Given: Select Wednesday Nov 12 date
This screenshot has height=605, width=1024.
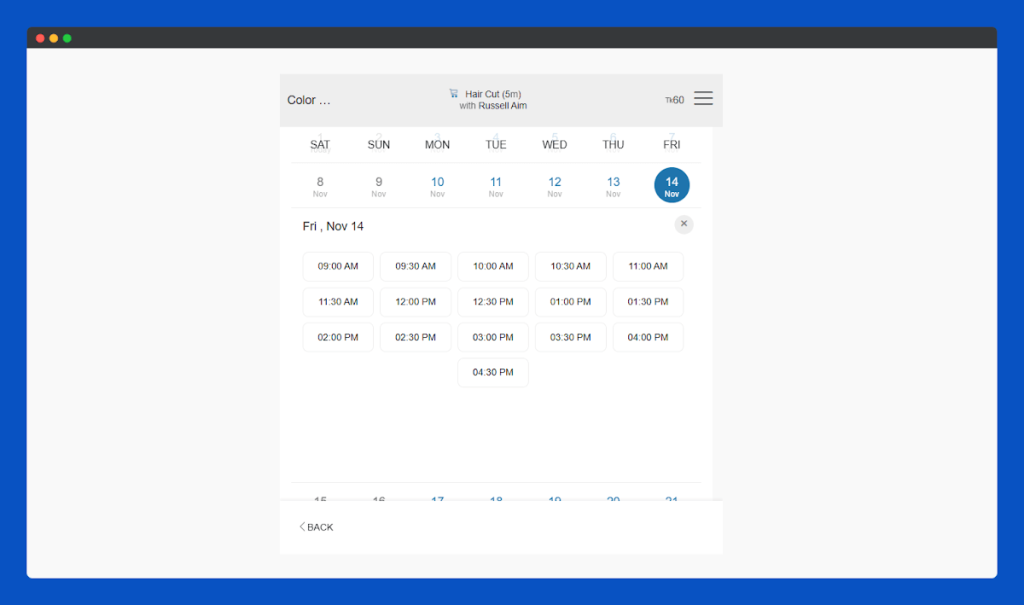Looking at the screenshot, I should pyautogui.click(x=554, y=185).
